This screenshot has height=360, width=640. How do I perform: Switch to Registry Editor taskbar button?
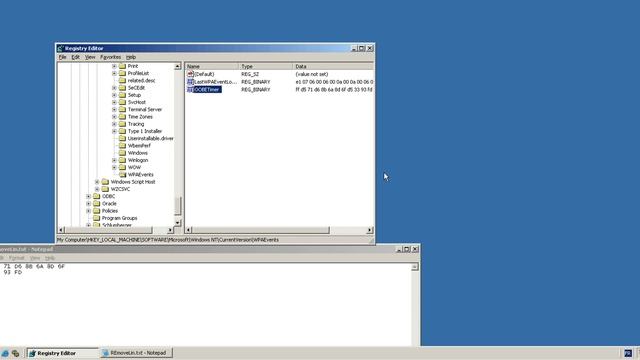[62, 353]
